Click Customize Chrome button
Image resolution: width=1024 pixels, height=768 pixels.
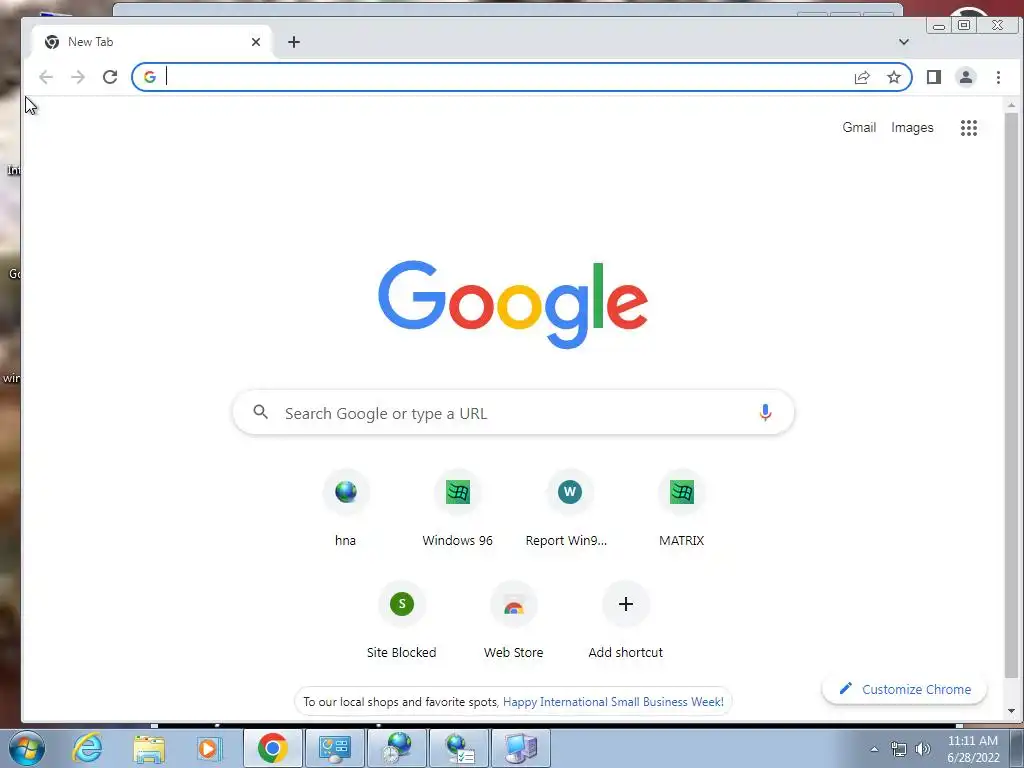click(x=904, y=689)
